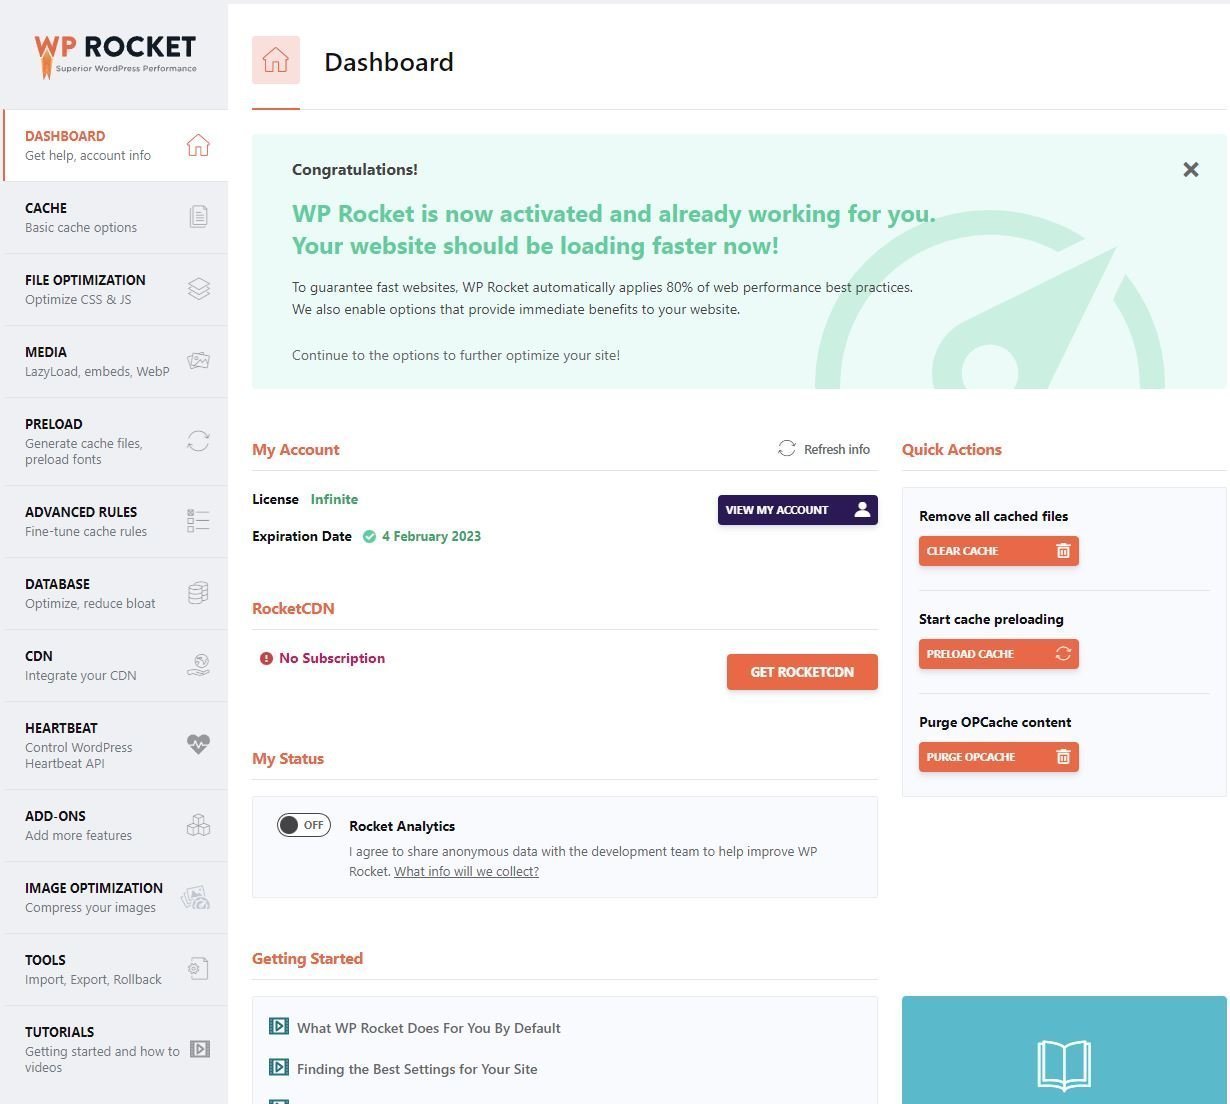Image resolution: width=1230 pixels, height=1104 pixels.
Task: Click the WP Rocket logo
Action: 115,56
